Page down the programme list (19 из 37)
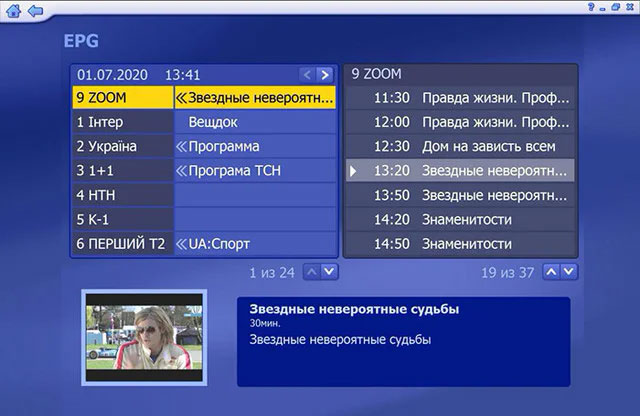 [569, 272]
